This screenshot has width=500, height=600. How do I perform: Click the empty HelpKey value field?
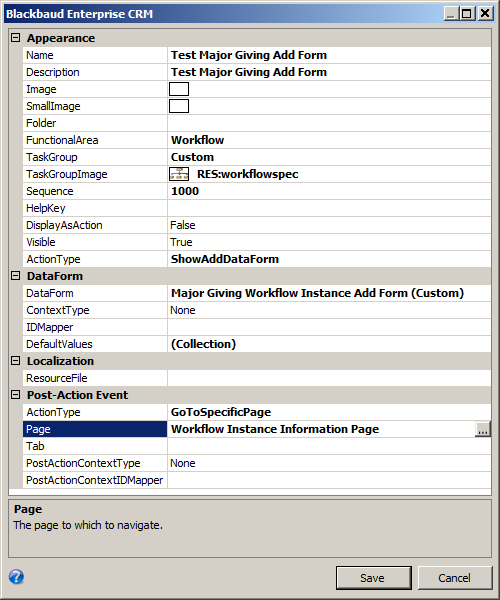329,208
